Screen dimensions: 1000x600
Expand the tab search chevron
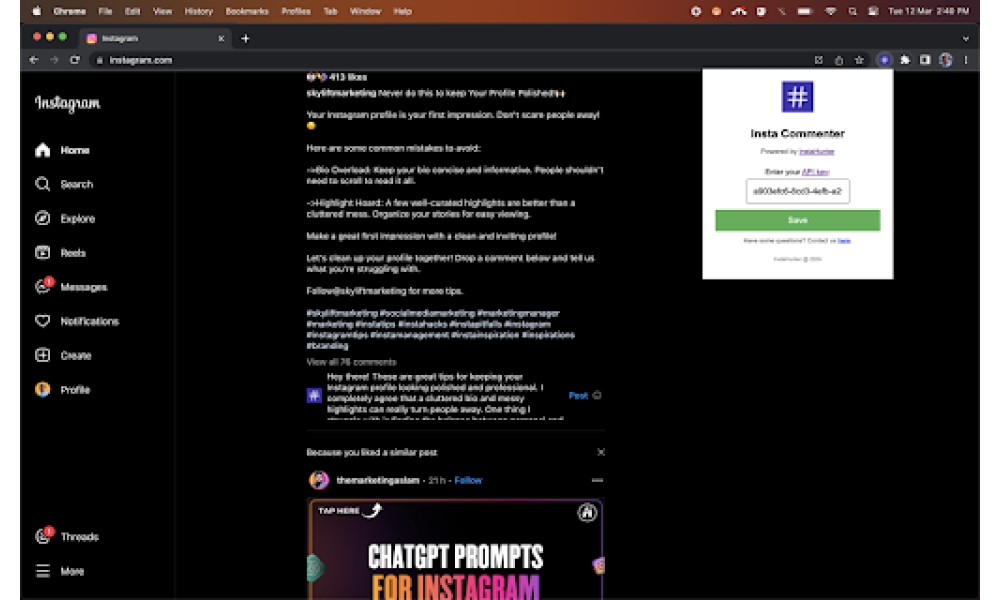(x=966, y=38)
